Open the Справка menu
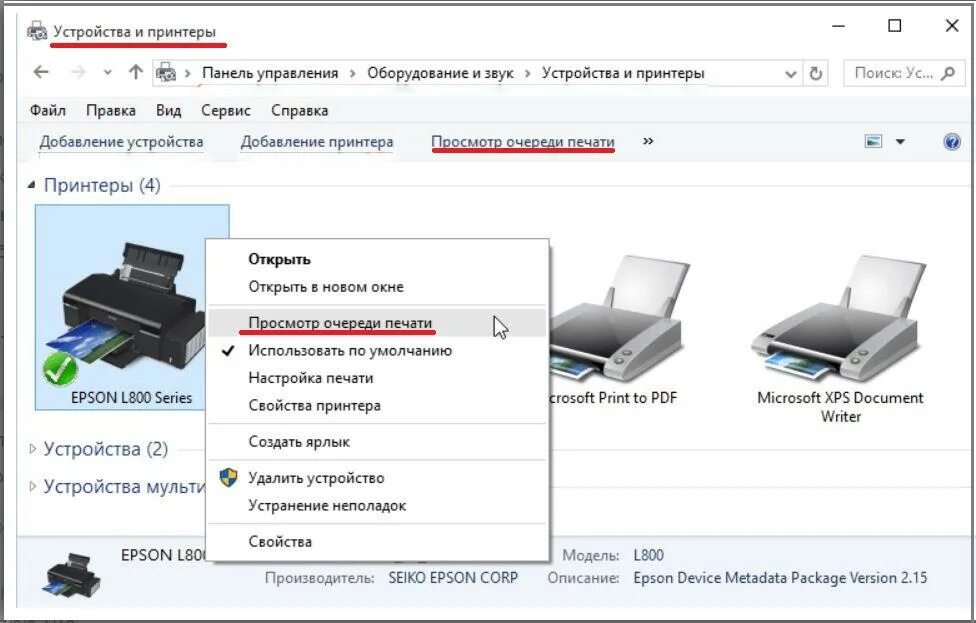The width and height of the screenshot is (976, 623). click(299, 110)
